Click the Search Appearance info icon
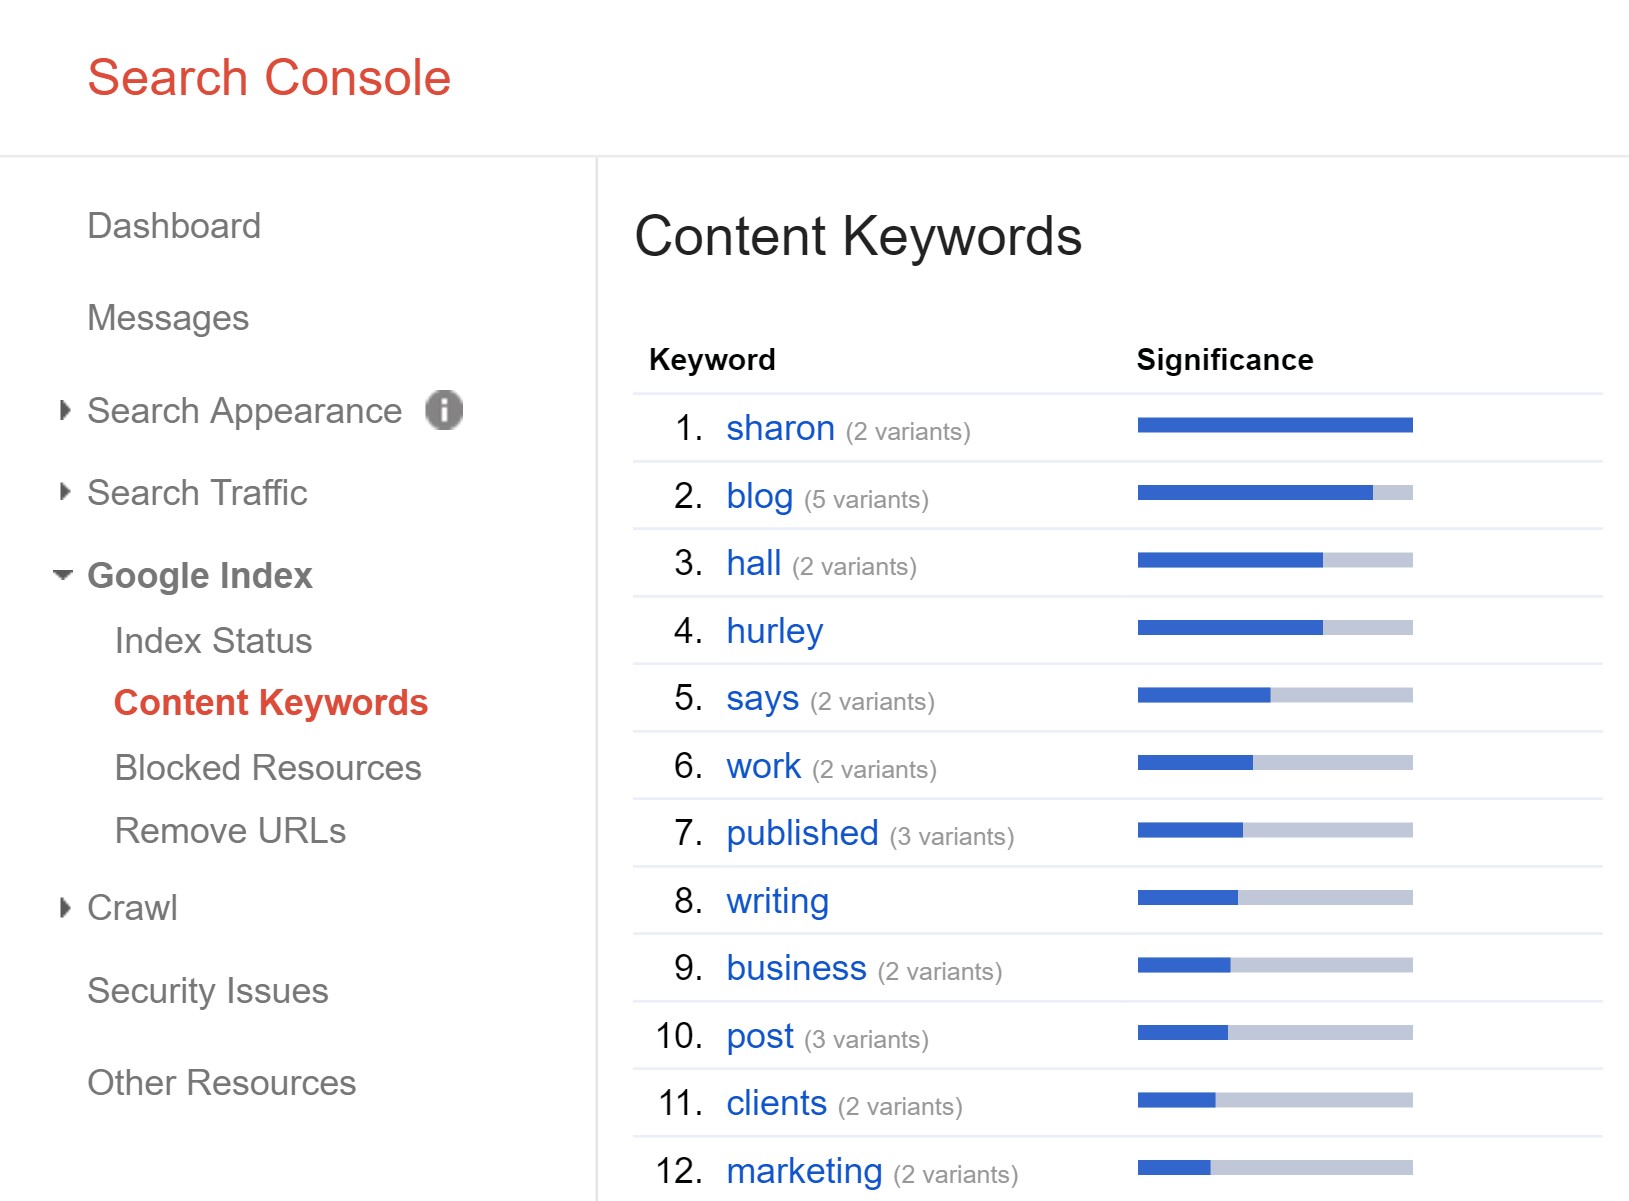 point(444,410)
